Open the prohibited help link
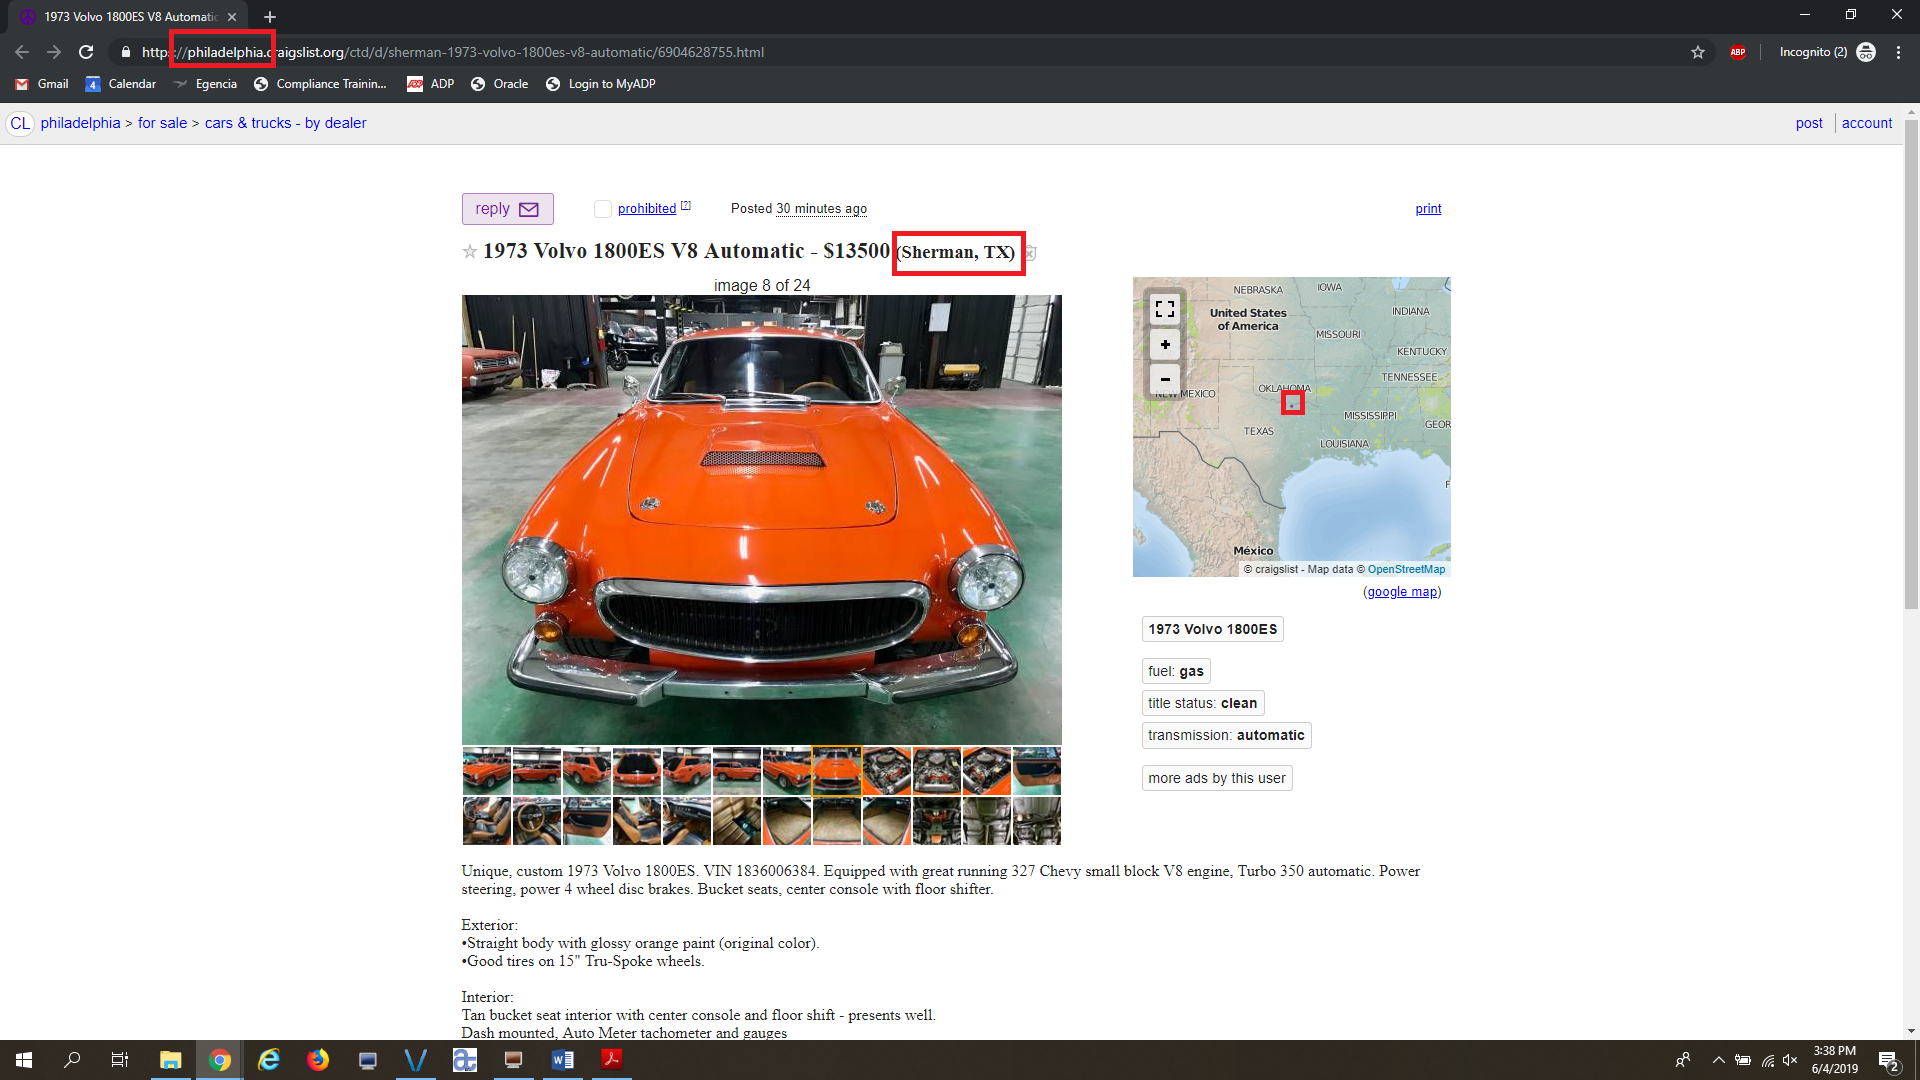Screen dimensions: 1920x1080 [685, 205]
